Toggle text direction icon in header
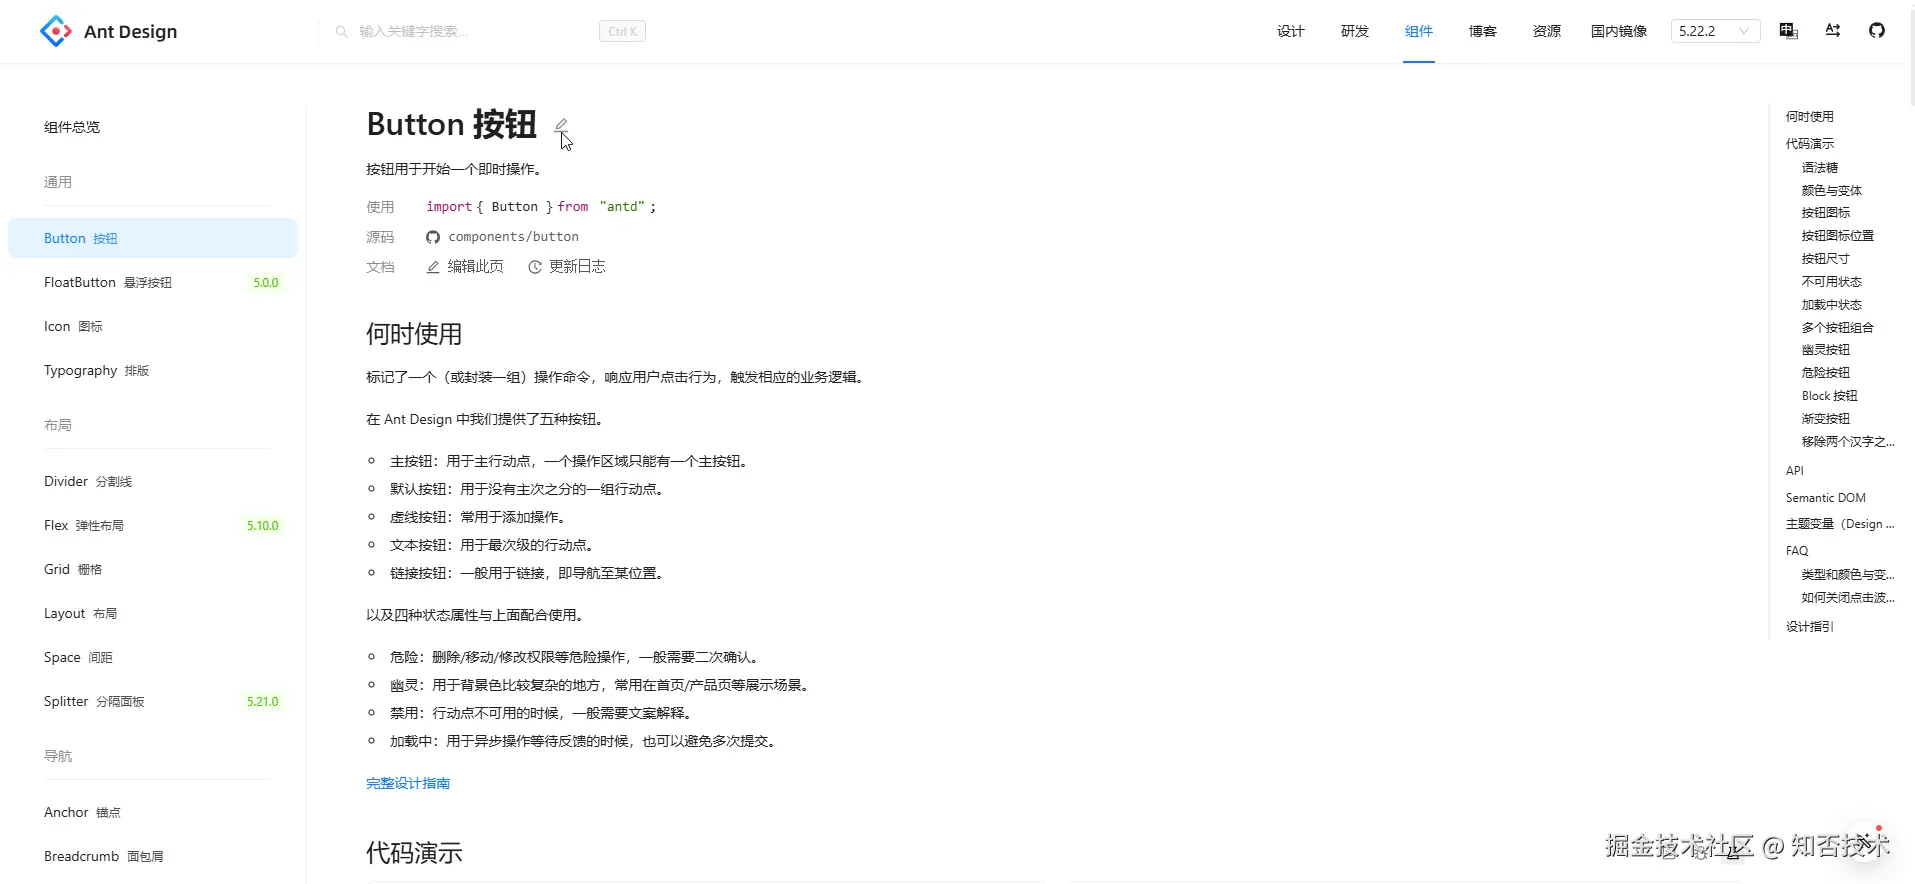1915x884 pixels. click(1833, 31)
